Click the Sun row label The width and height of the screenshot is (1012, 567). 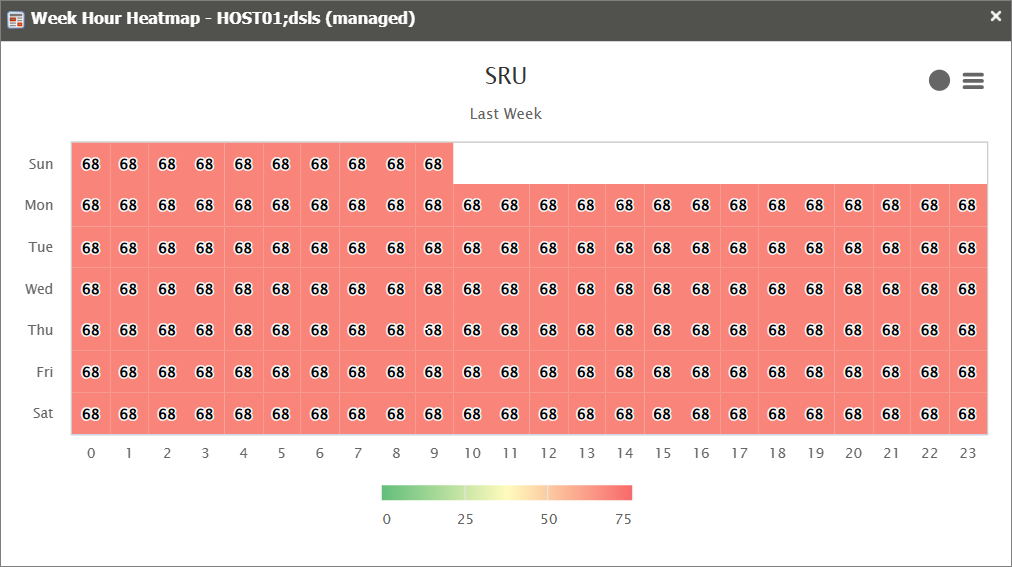tap(41, 164)
